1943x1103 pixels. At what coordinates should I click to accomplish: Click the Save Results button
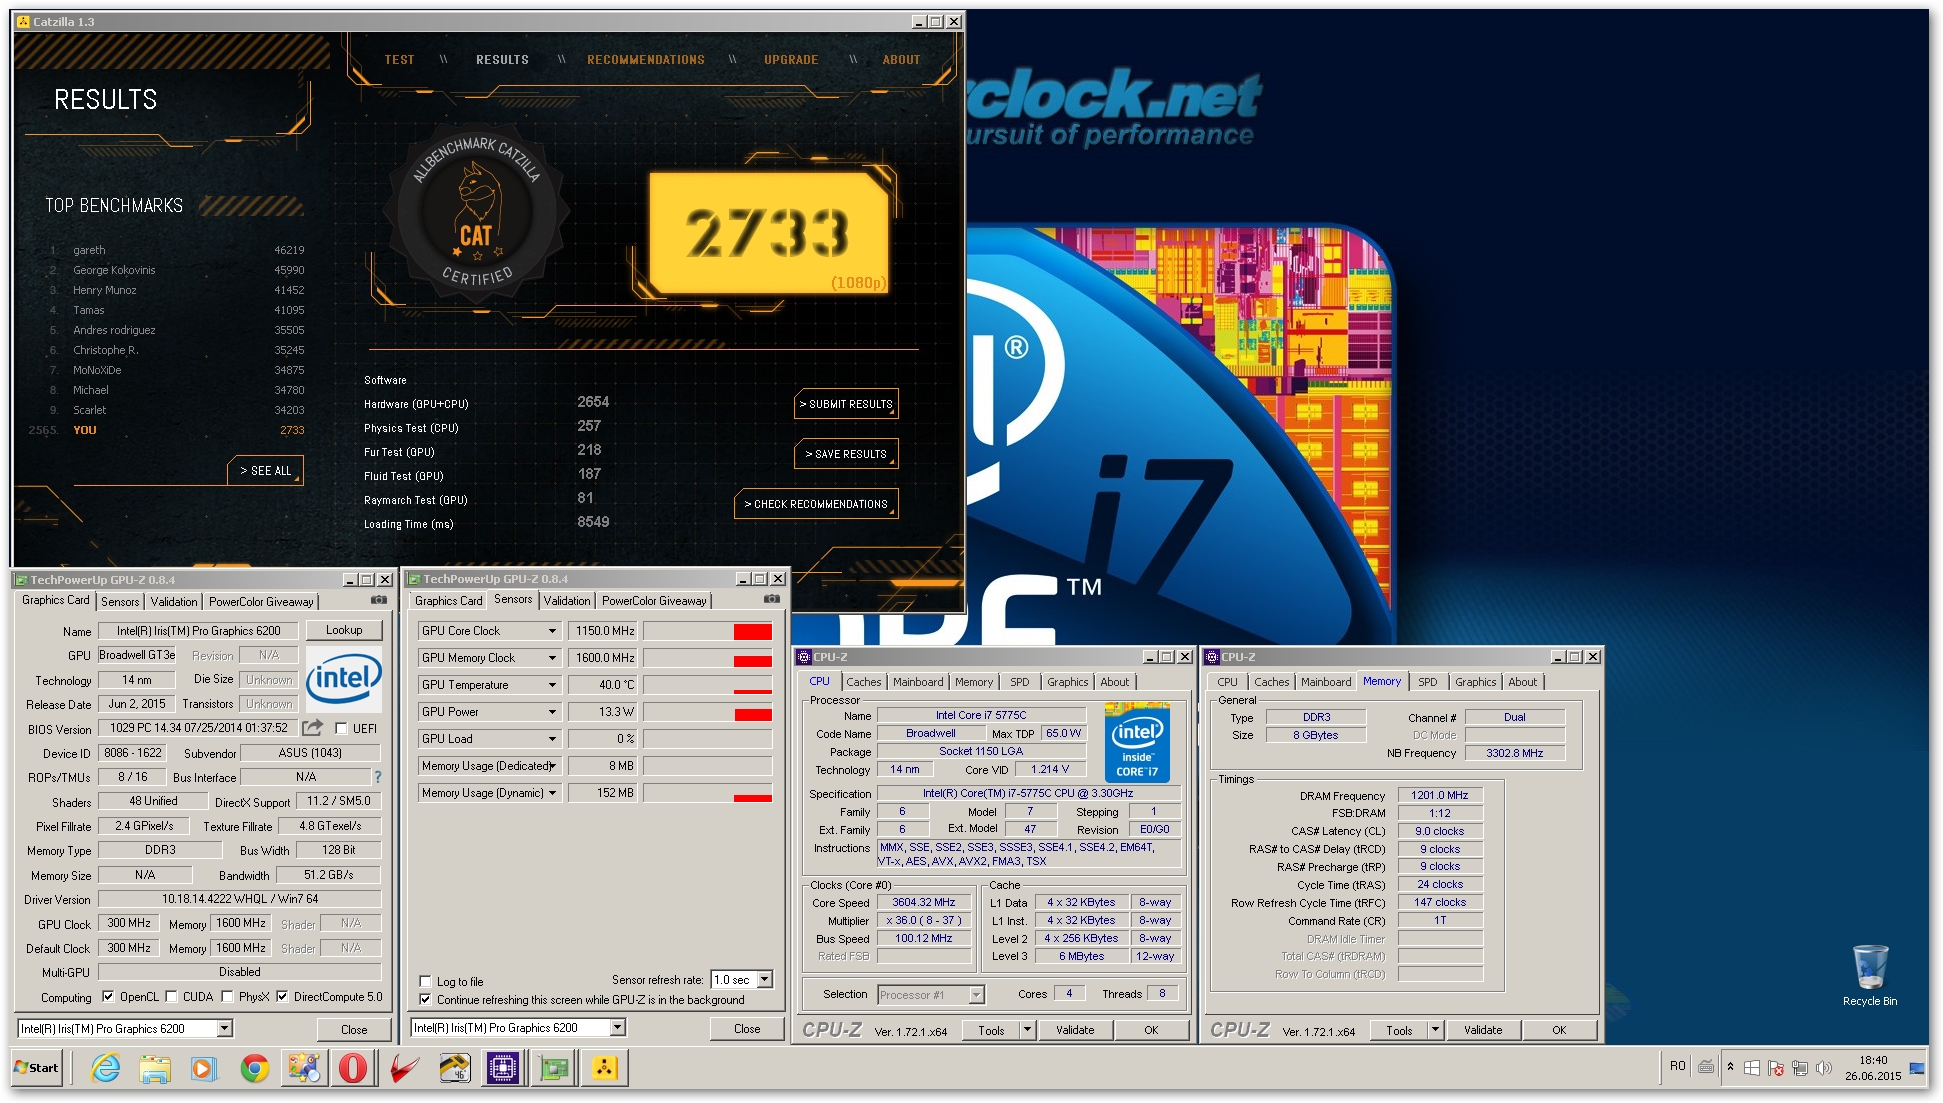[x=846, y=454]
